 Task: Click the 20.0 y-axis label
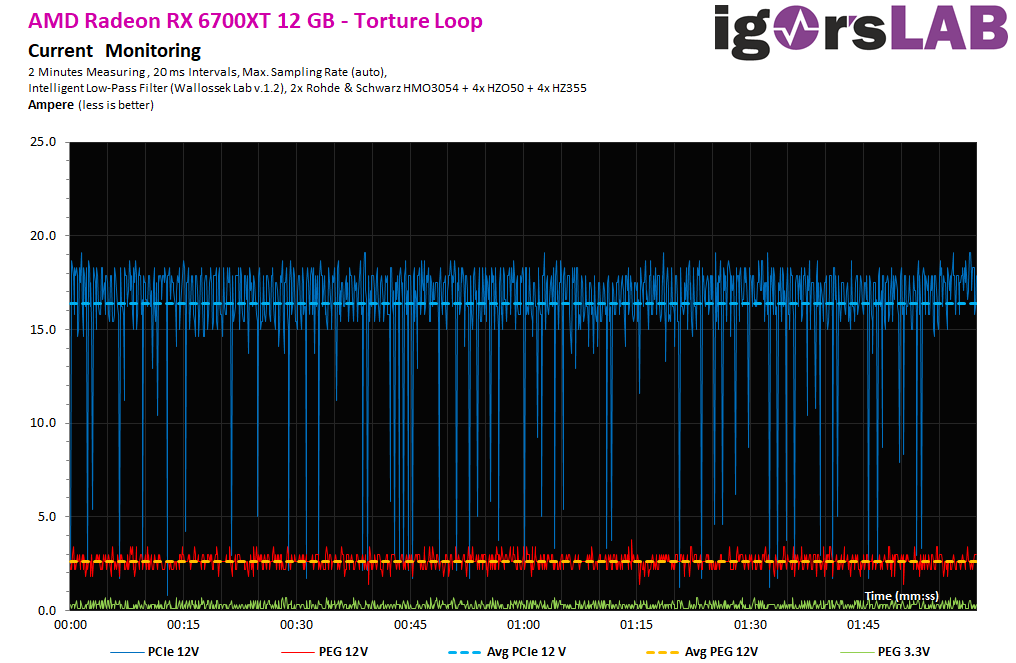point(43,236)
